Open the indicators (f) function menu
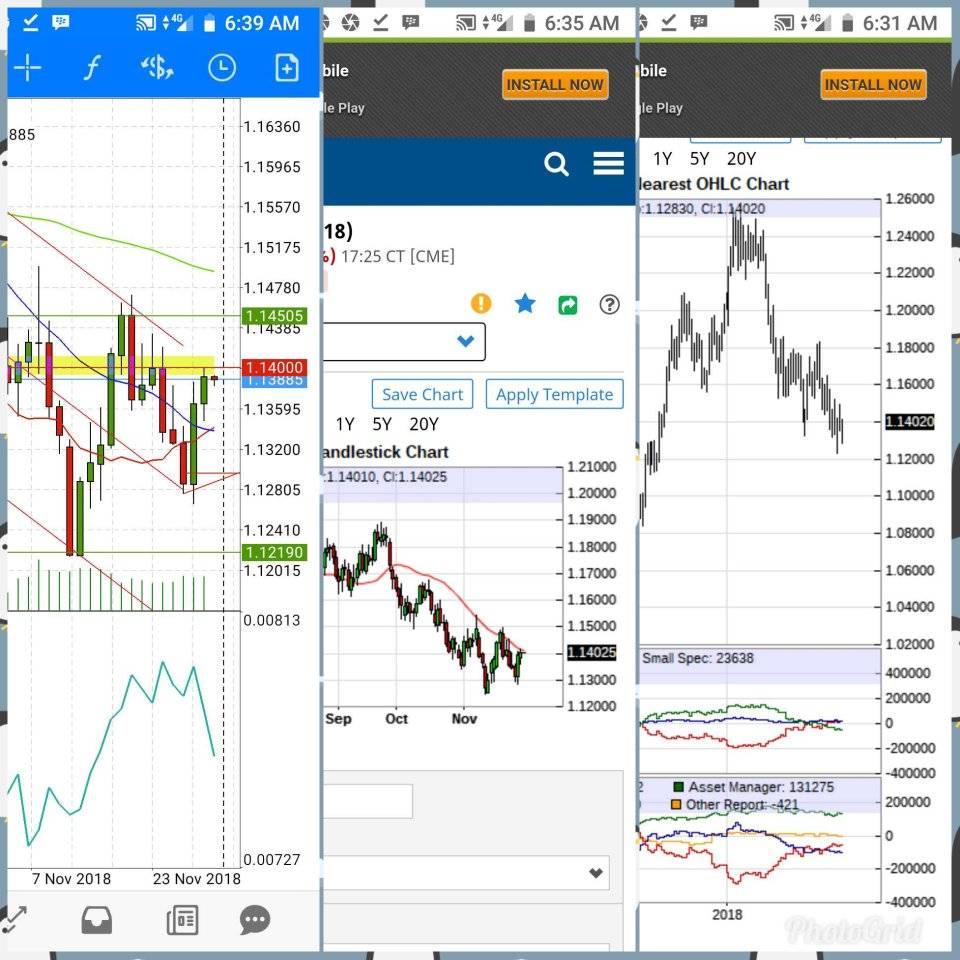The width and height of the screenshot is (960, 960). tap(92, 67)
